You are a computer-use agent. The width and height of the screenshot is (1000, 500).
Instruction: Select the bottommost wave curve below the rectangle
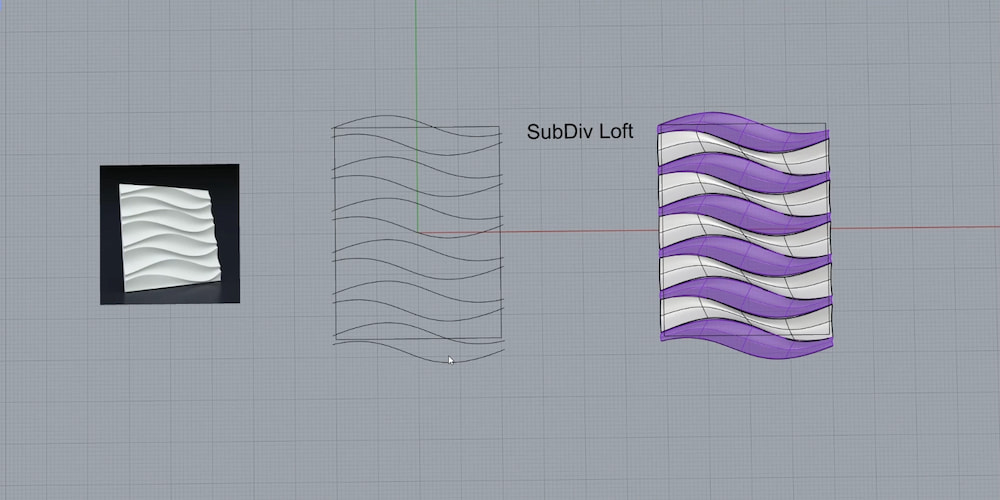(420, 354)
